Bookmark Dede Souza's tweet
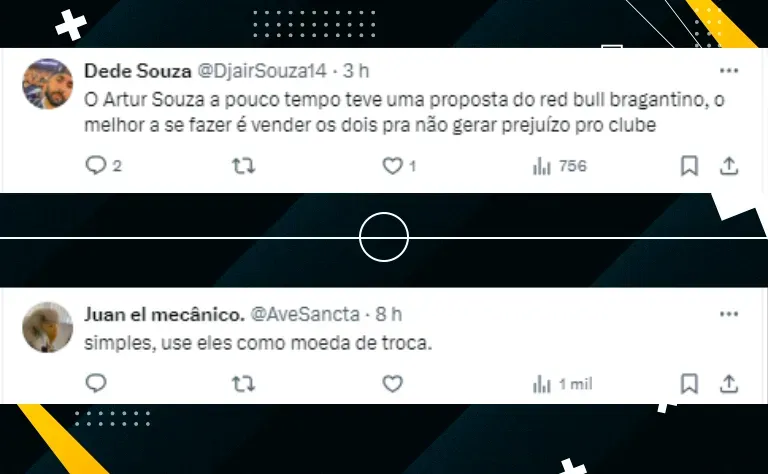Image resolution: width=768 pixels, height=474 pixels. coord(689,166)
